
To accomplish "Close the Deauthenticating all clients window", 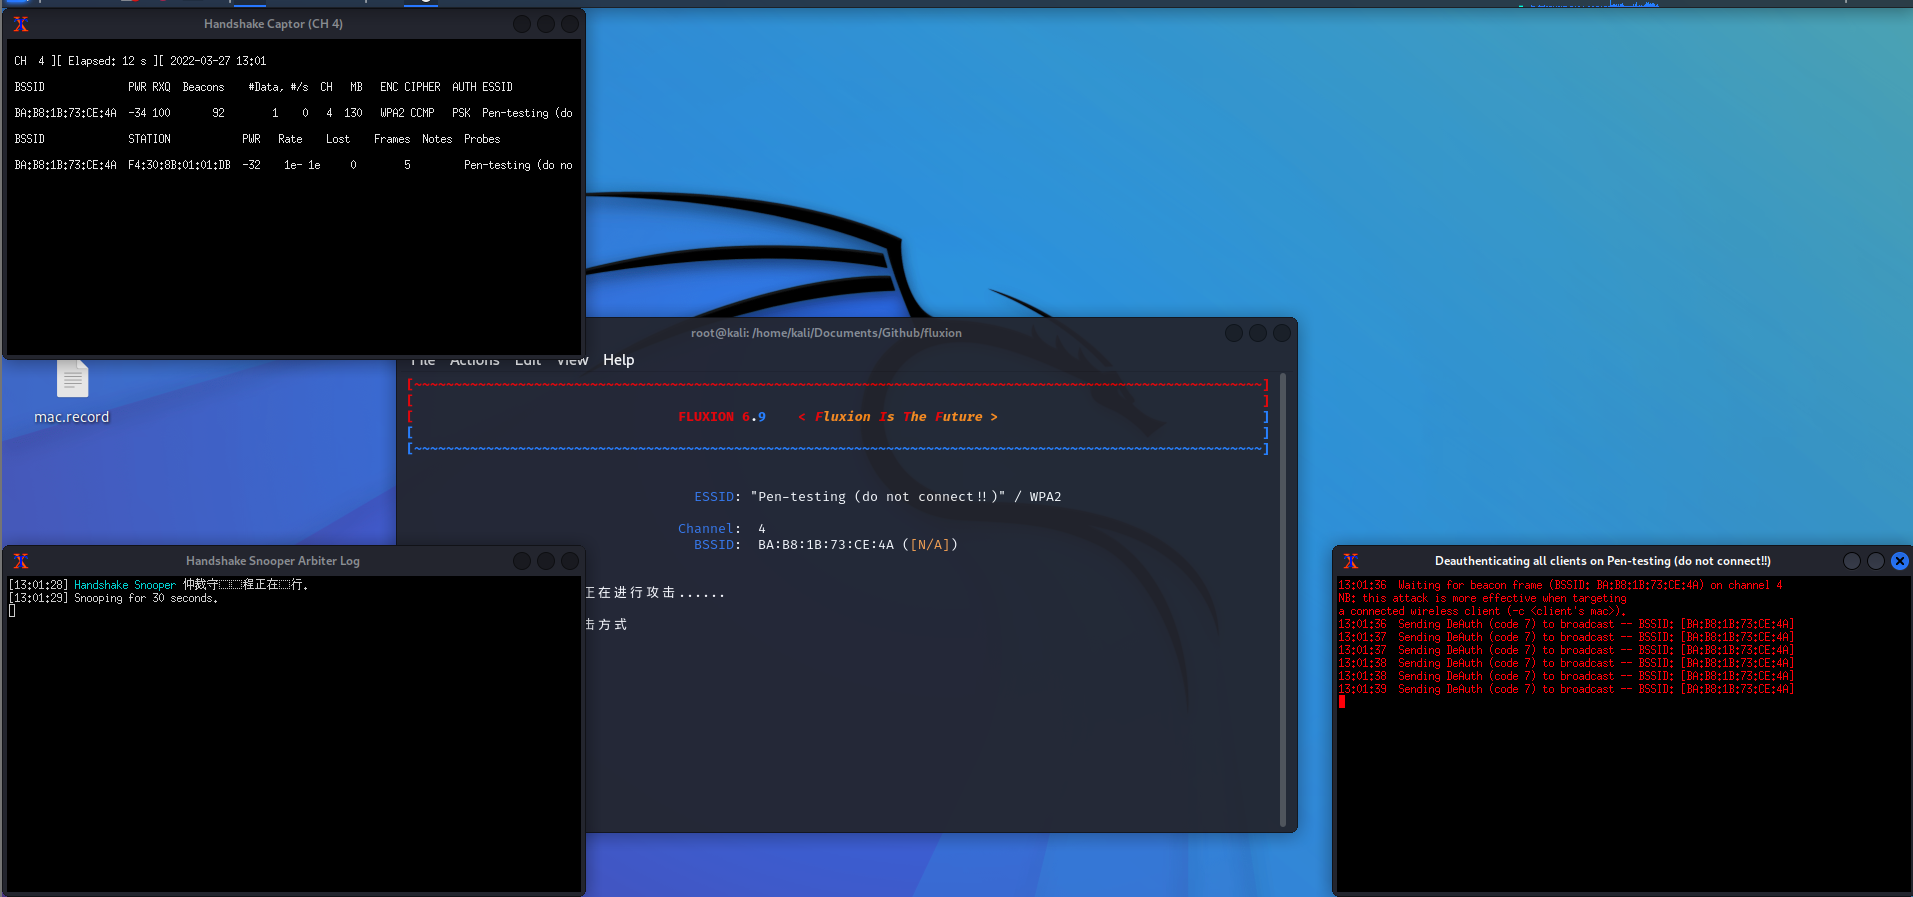I will click(1900, 561).
